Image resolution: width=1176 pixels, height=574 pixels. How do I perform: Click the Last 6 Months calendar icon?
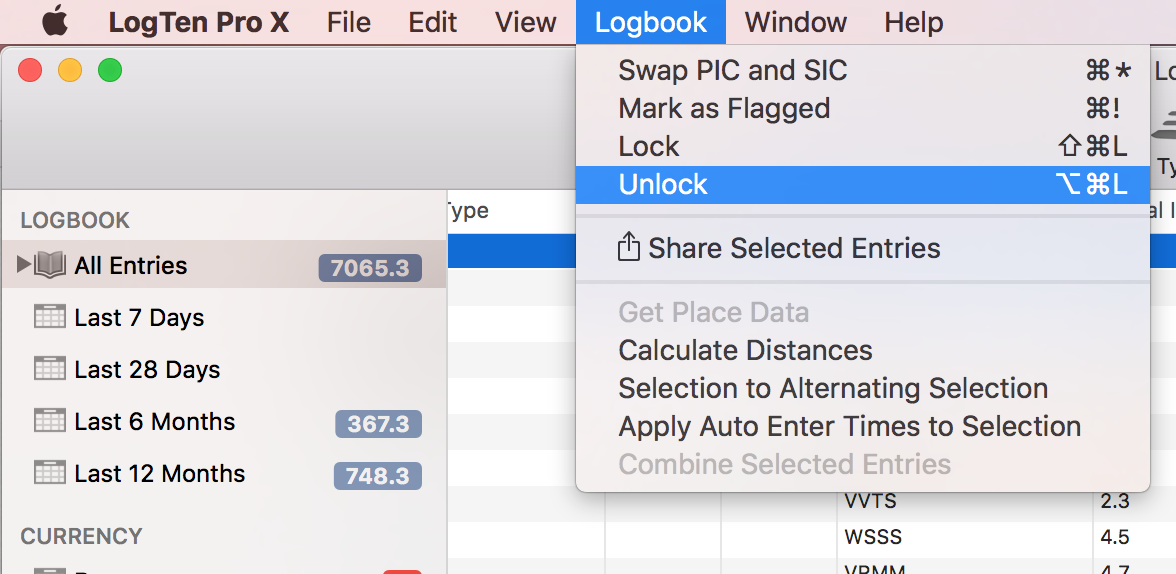[x=50, y=420]
